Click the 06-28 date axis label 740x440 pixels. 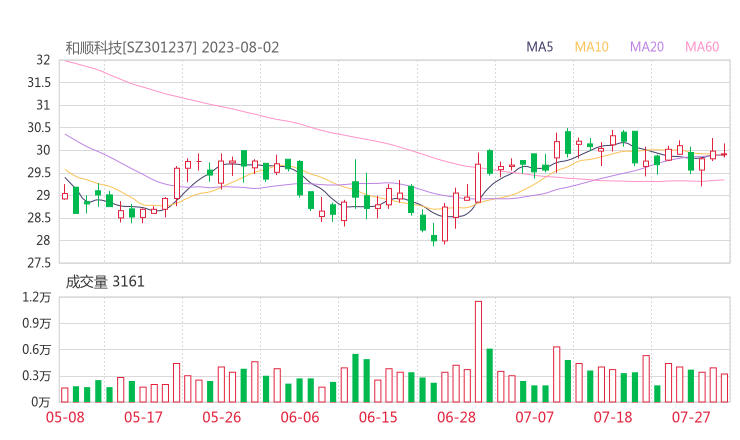coord(456,417)
